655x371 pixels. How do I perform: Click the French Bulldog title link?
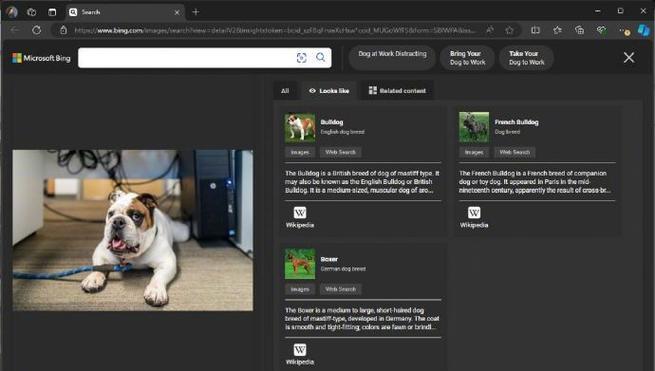point(516,122)
